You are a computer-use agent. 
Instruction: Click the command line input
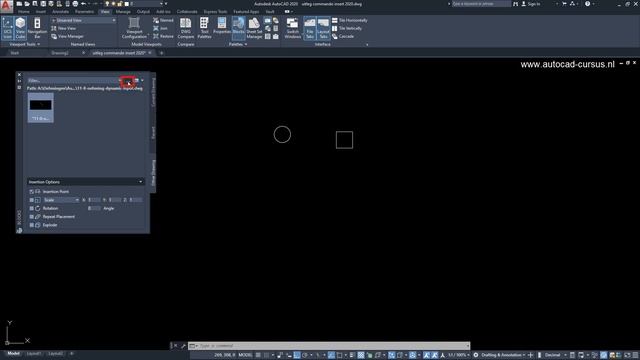click(329, 346)
